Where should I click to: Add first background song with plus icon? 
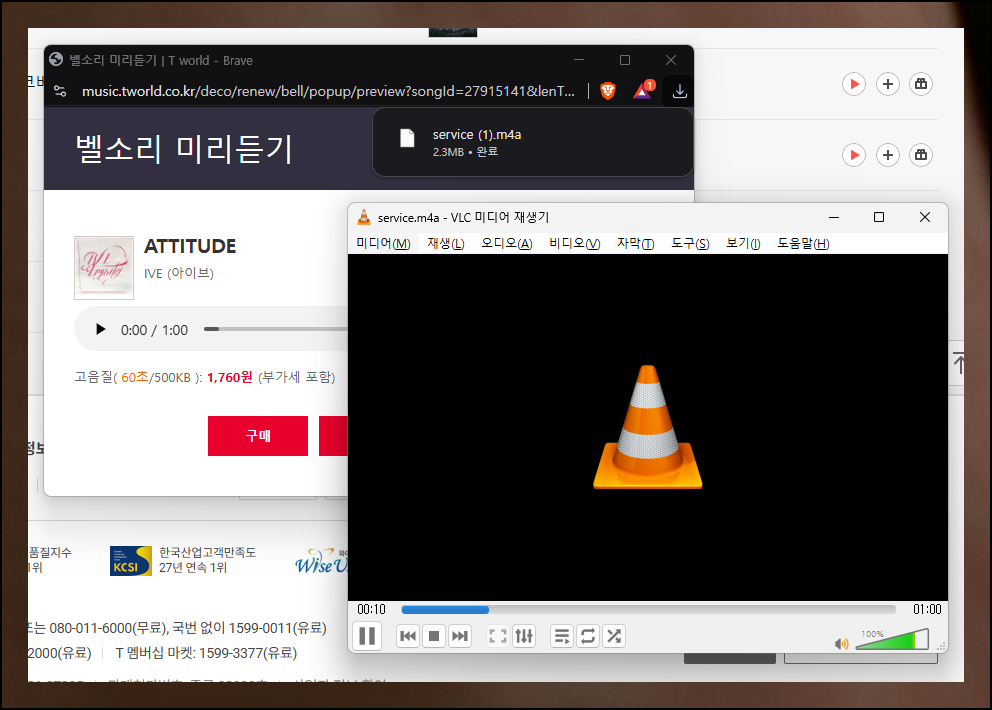[x=888, y=84]
